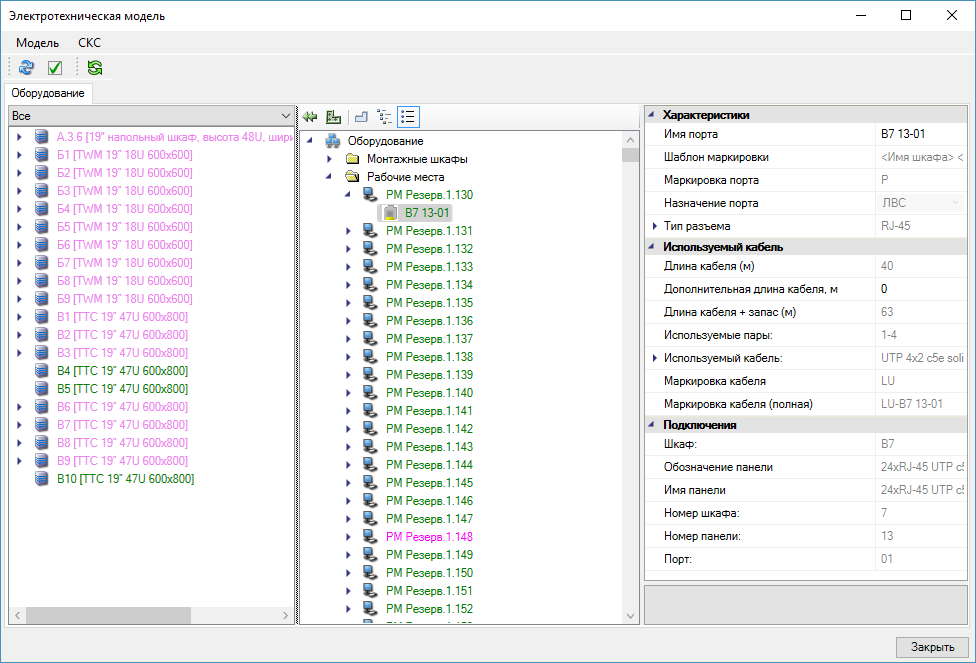Viewport: 976px width, 663px height.
Task: Click the workstation icon of РМ Резерв.1.130
Action: tap(371, 195)
